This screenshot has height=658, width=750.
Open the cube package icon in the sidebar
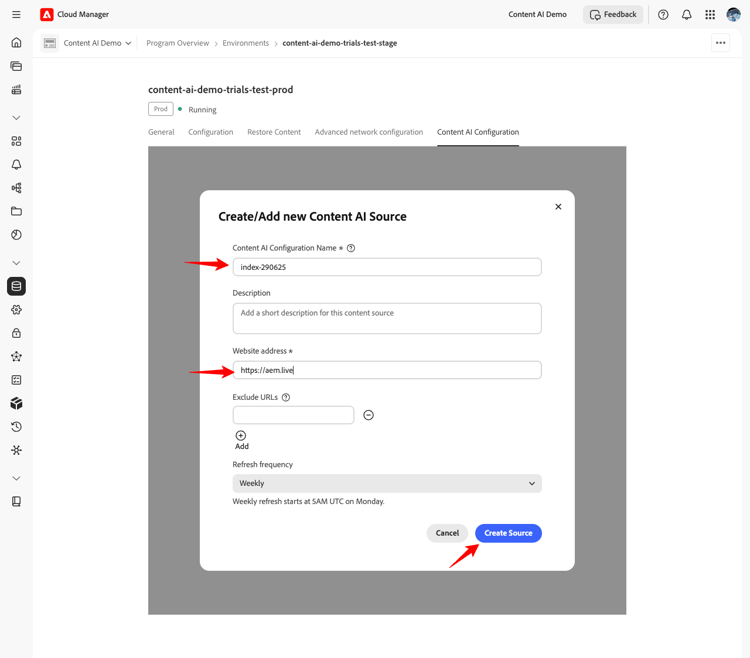[16, 404]
